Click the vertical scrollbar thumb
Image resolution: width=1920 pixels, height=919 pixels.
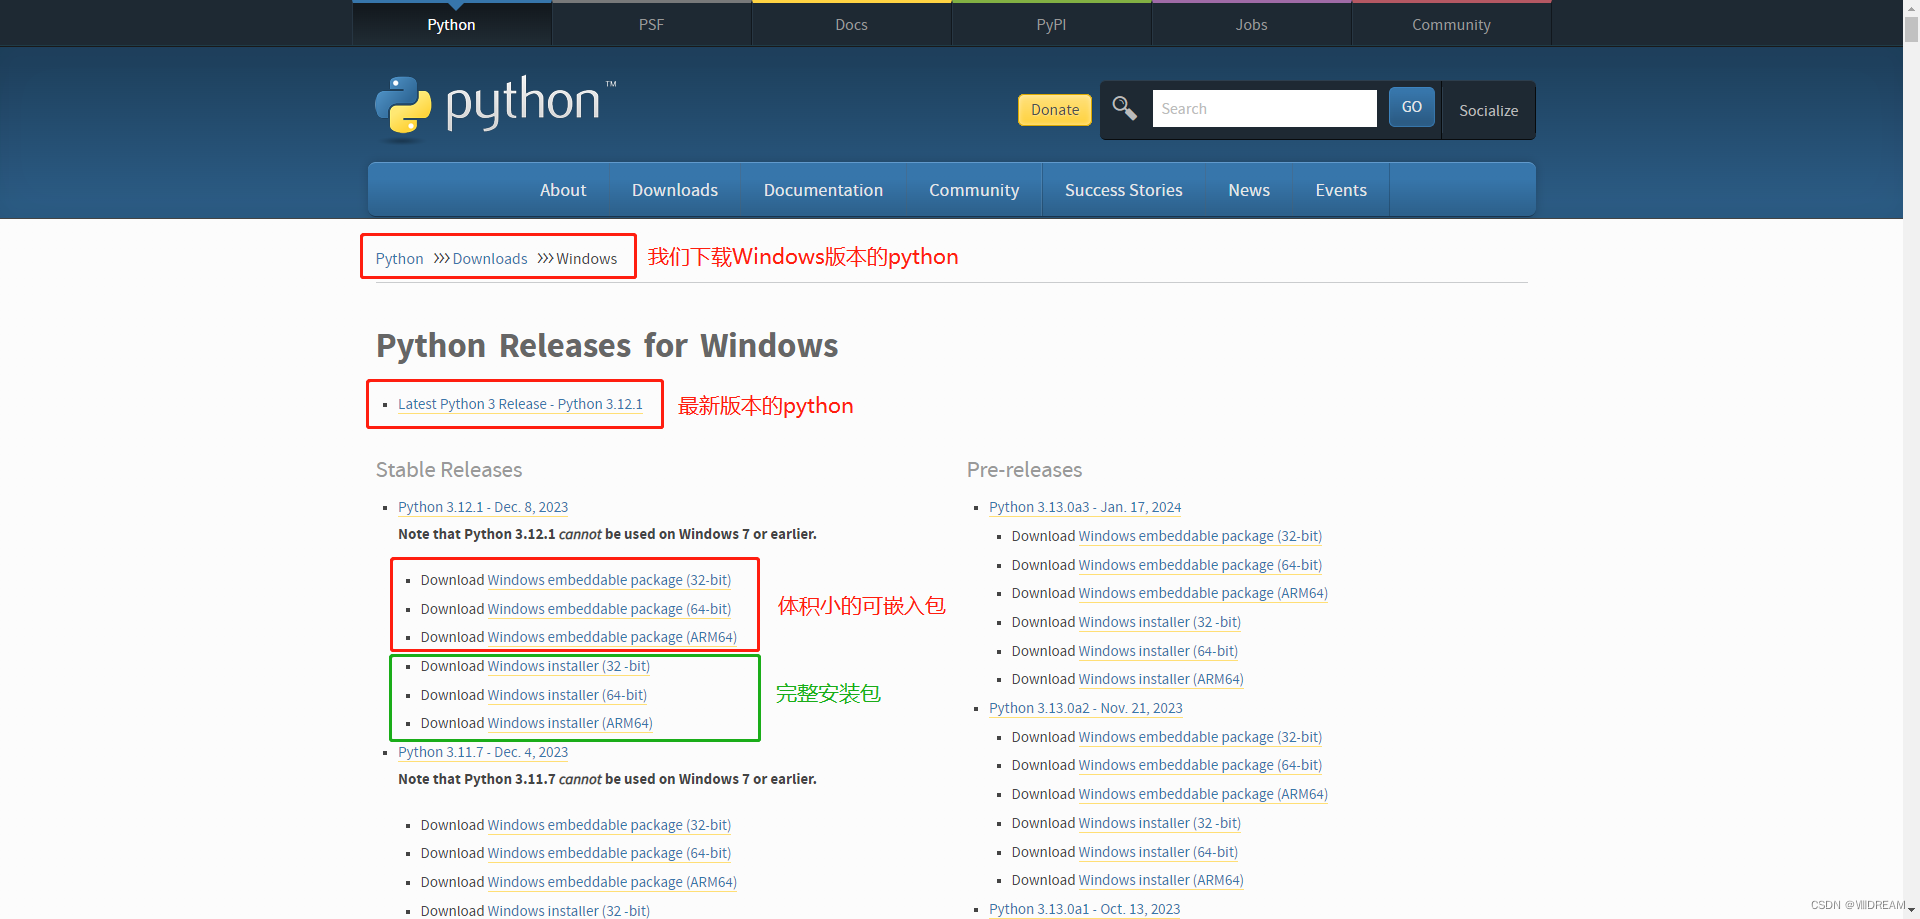(x=1911, y=28)
